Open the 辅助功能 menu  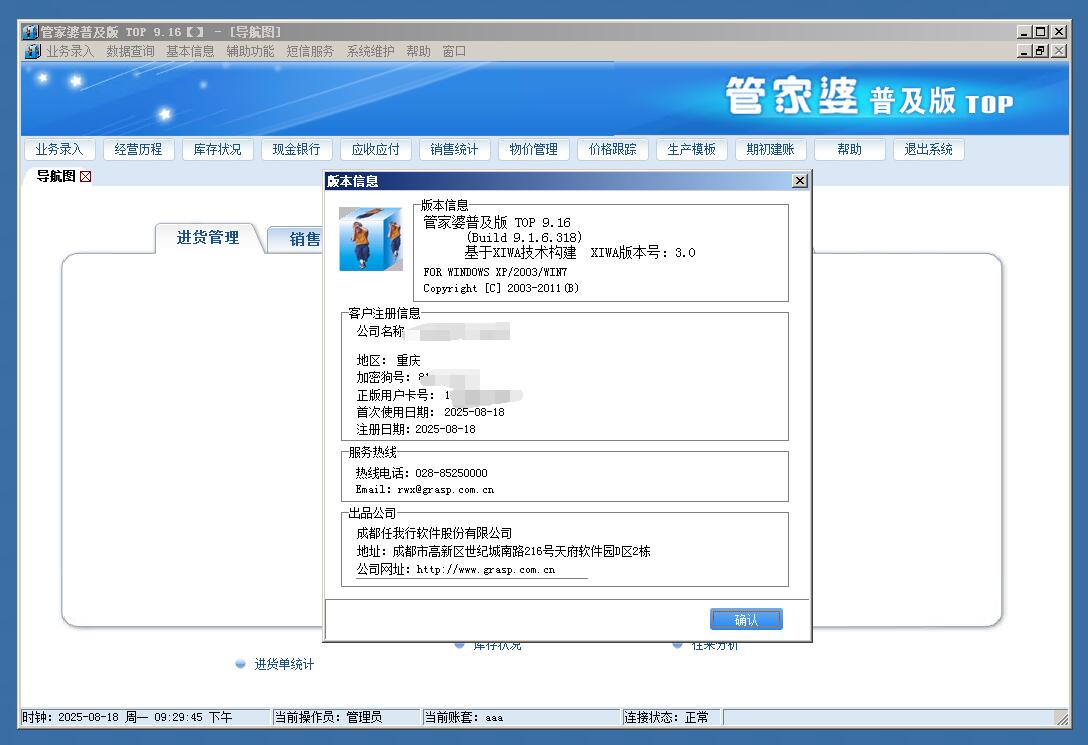(x=250, y=51)
